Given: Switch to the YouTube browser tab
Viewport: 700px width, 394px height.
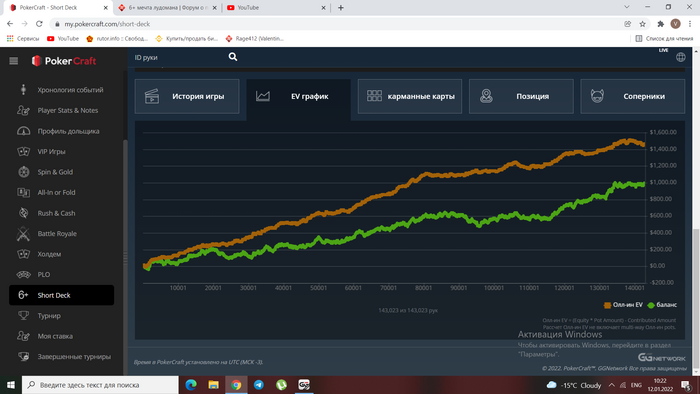Looking at the screenshot, I should 275,8.
